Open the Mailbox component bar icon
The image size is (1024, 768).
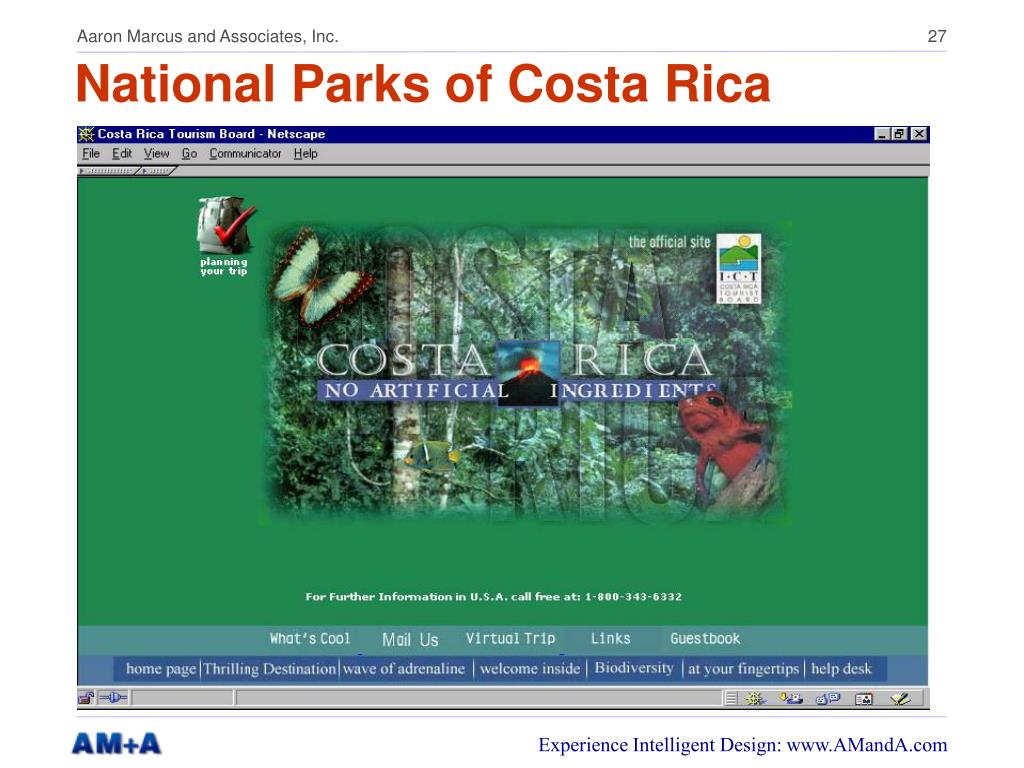[x=791, y=699]
